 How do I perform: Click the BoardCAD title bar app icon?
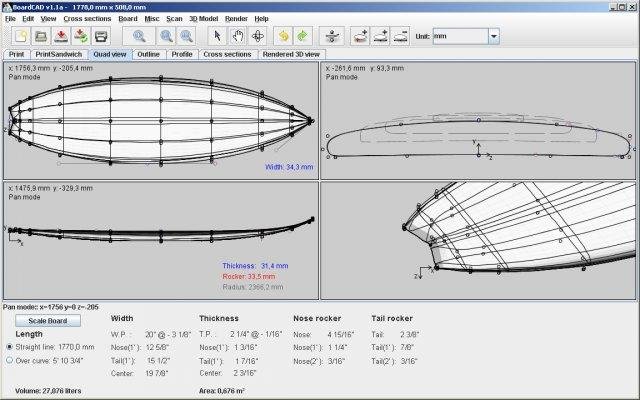click(x=7, y=7)
